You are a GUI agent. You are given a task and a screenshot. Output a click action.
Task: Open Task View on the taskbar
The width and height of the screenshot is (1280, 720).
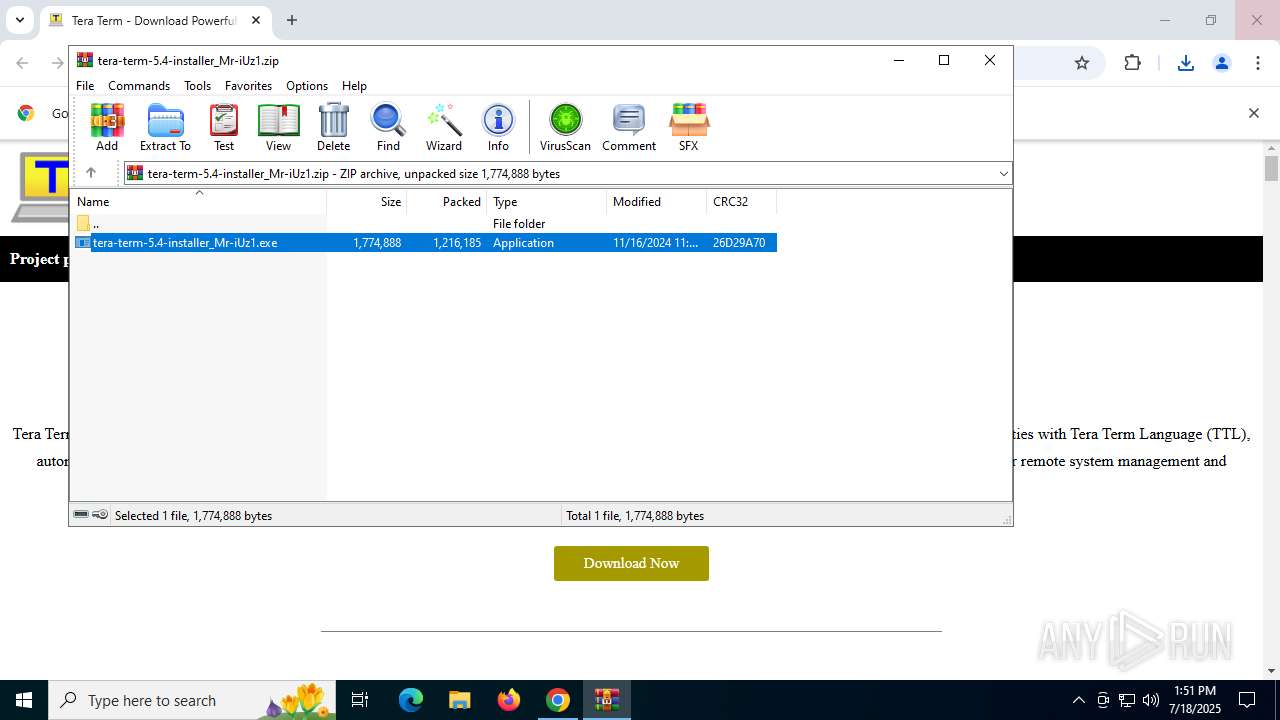pos(360,700)
